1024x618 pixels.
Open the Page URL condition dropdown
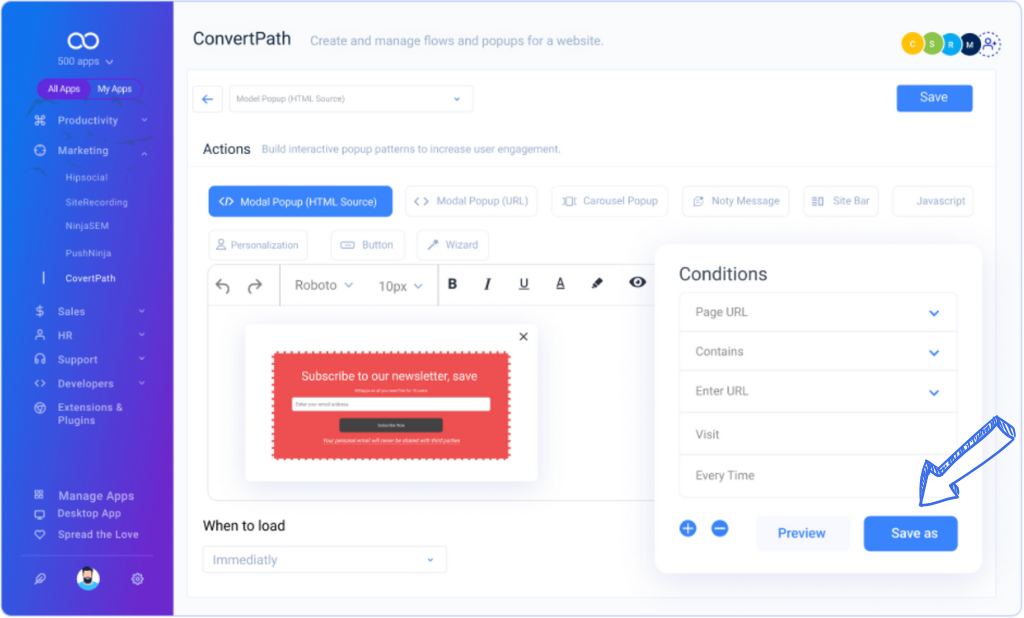tap(818, 312)
